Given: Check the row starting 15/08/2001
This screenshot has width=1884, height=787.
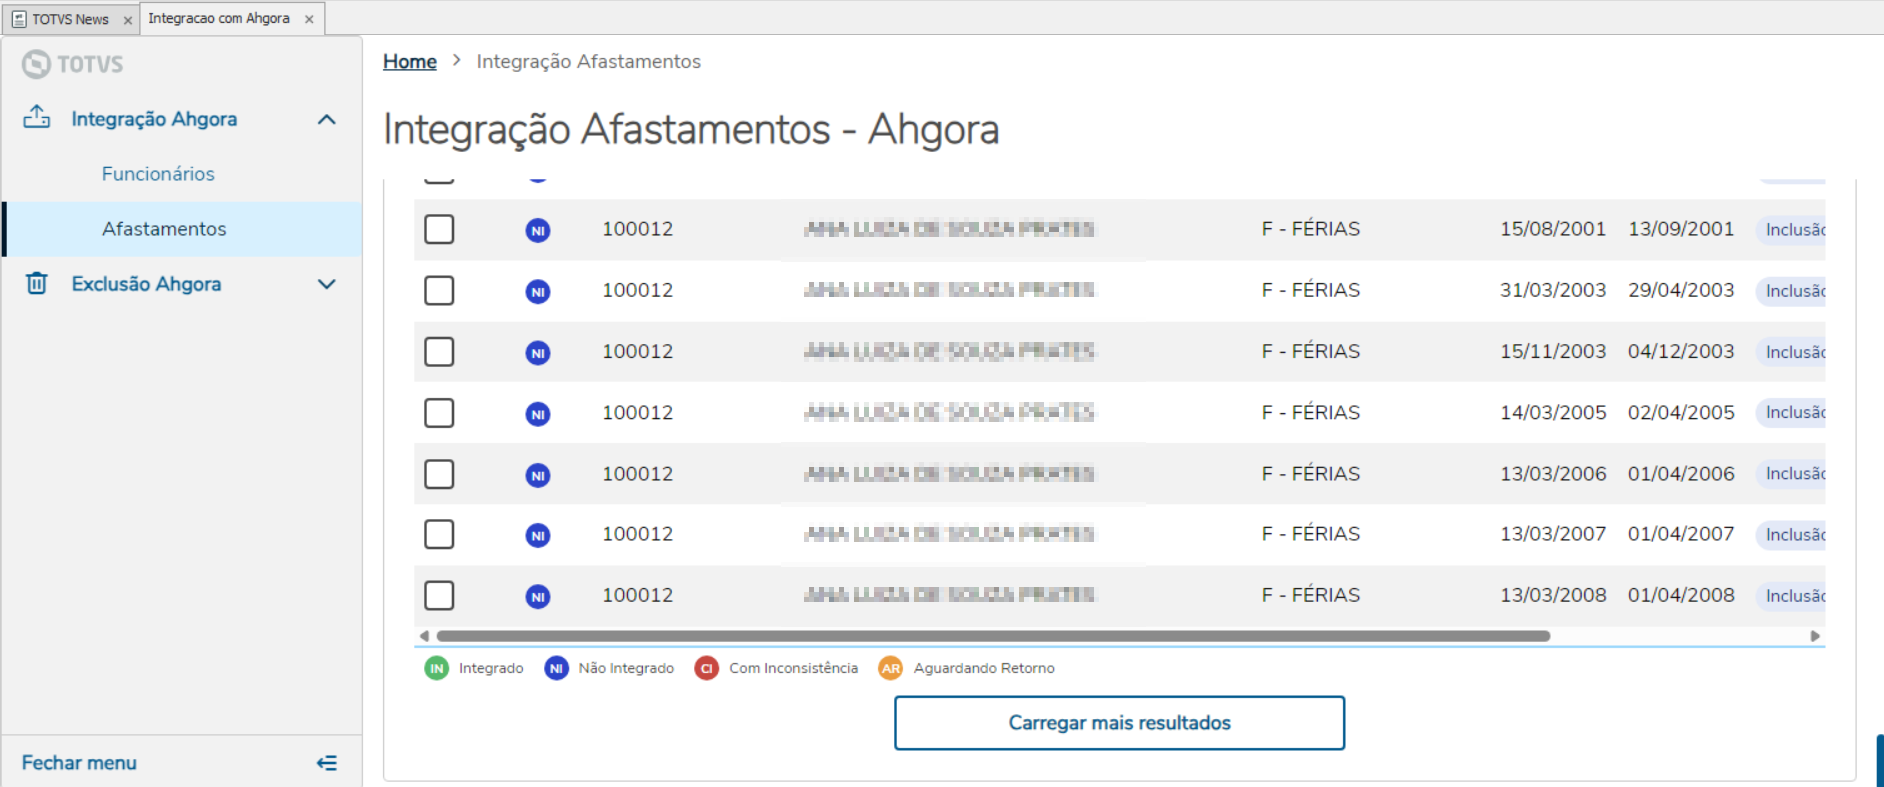Looking at the screenshot, I should 439,229.
